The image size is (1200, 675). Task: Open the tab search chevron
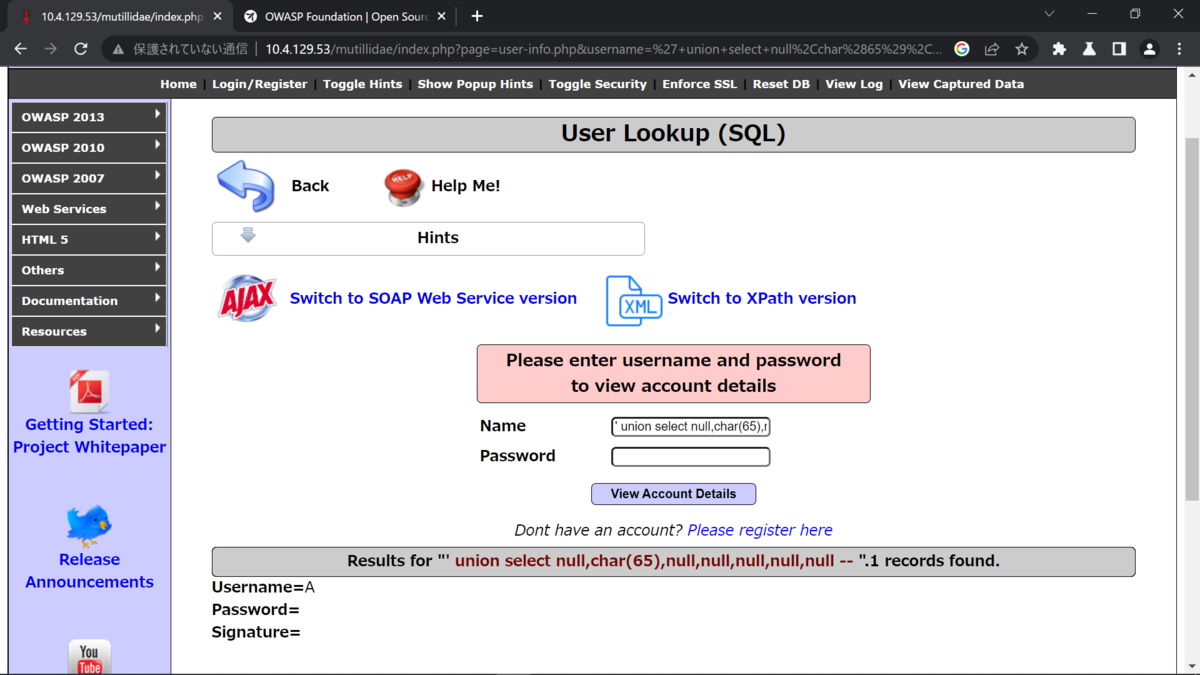[1049, 15]
